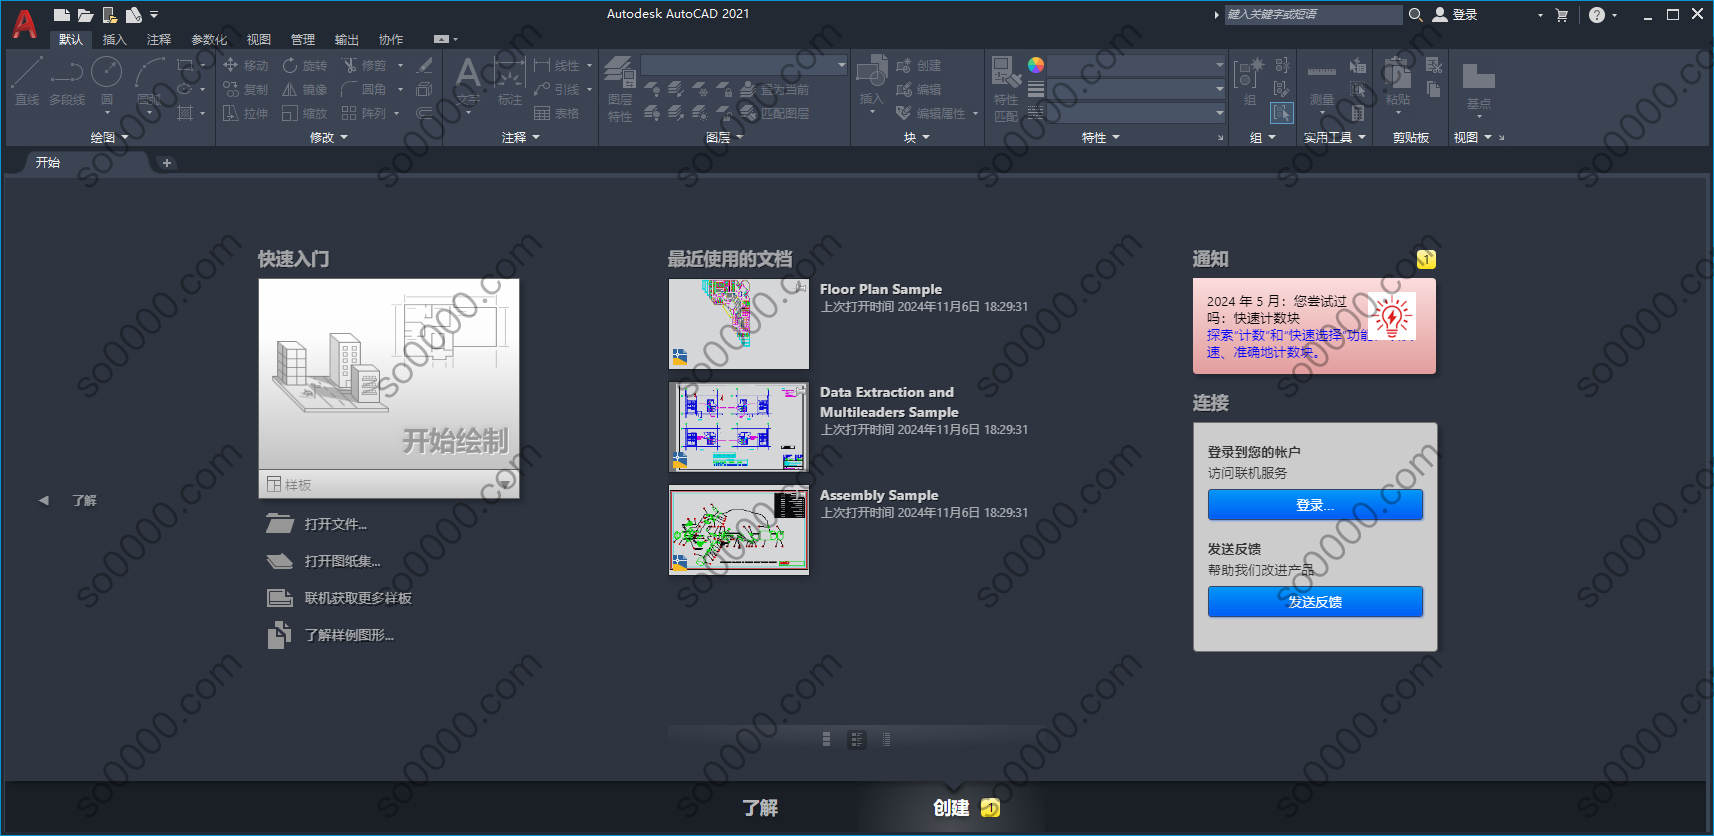Click the object color wheel swatch
The image size is (1714, 836).
coord(1036,65)
